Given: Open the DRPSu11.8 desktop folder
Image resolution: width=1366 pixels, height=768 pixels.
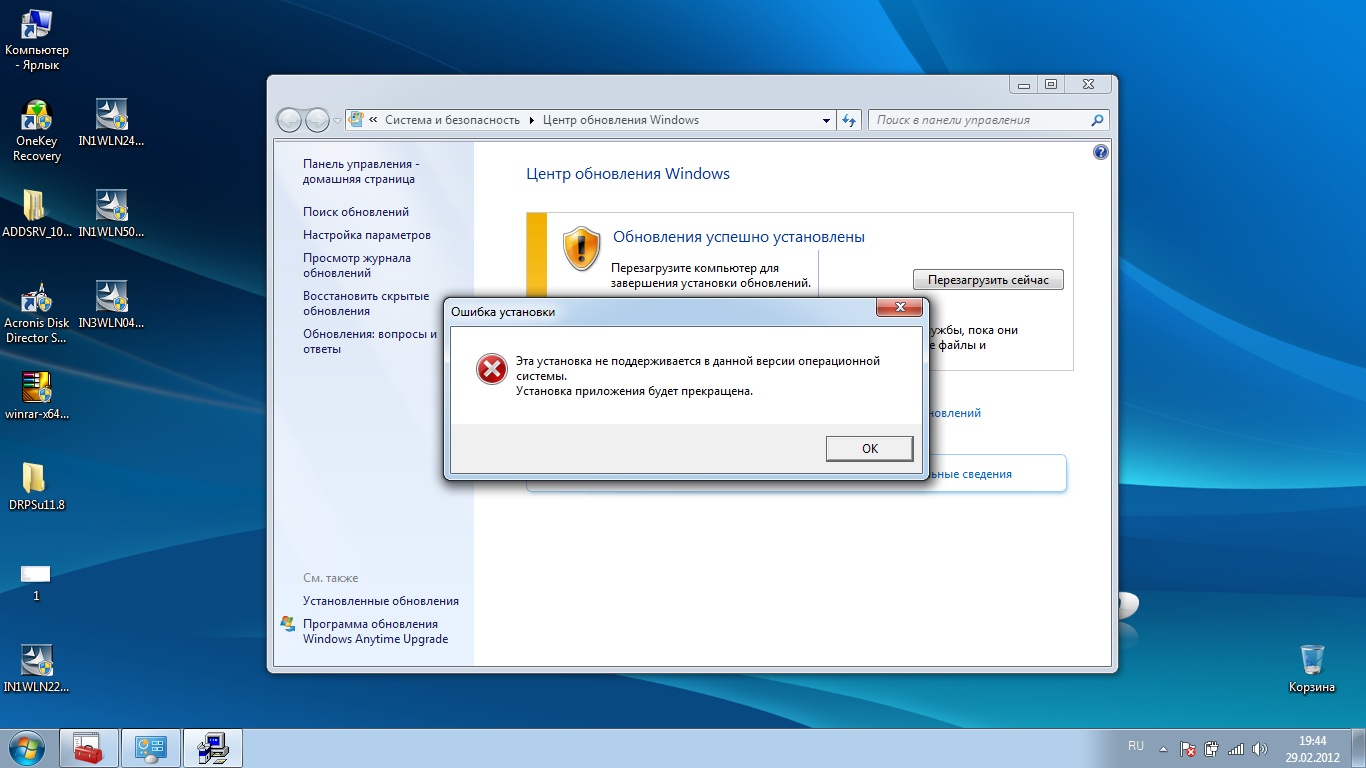Looking at the screenshot, I should [36, 487].
